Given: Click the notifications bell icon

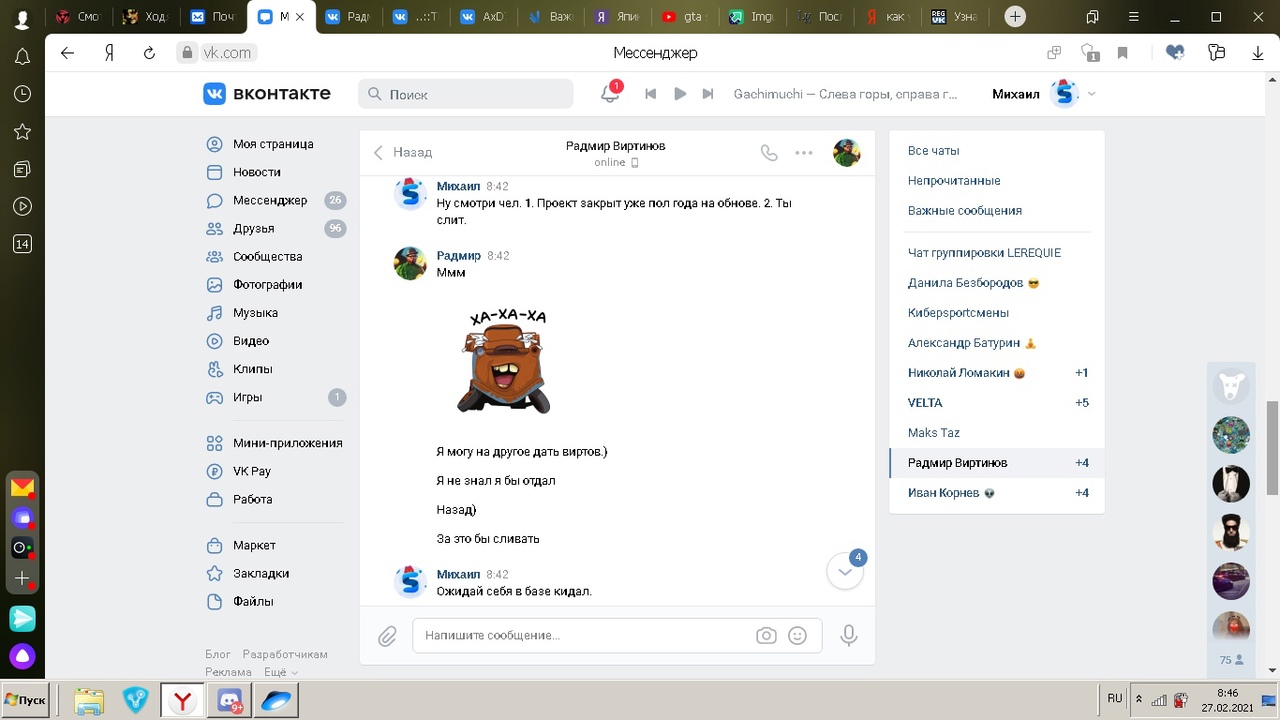Looking at the screenshot, I should 609,93.
